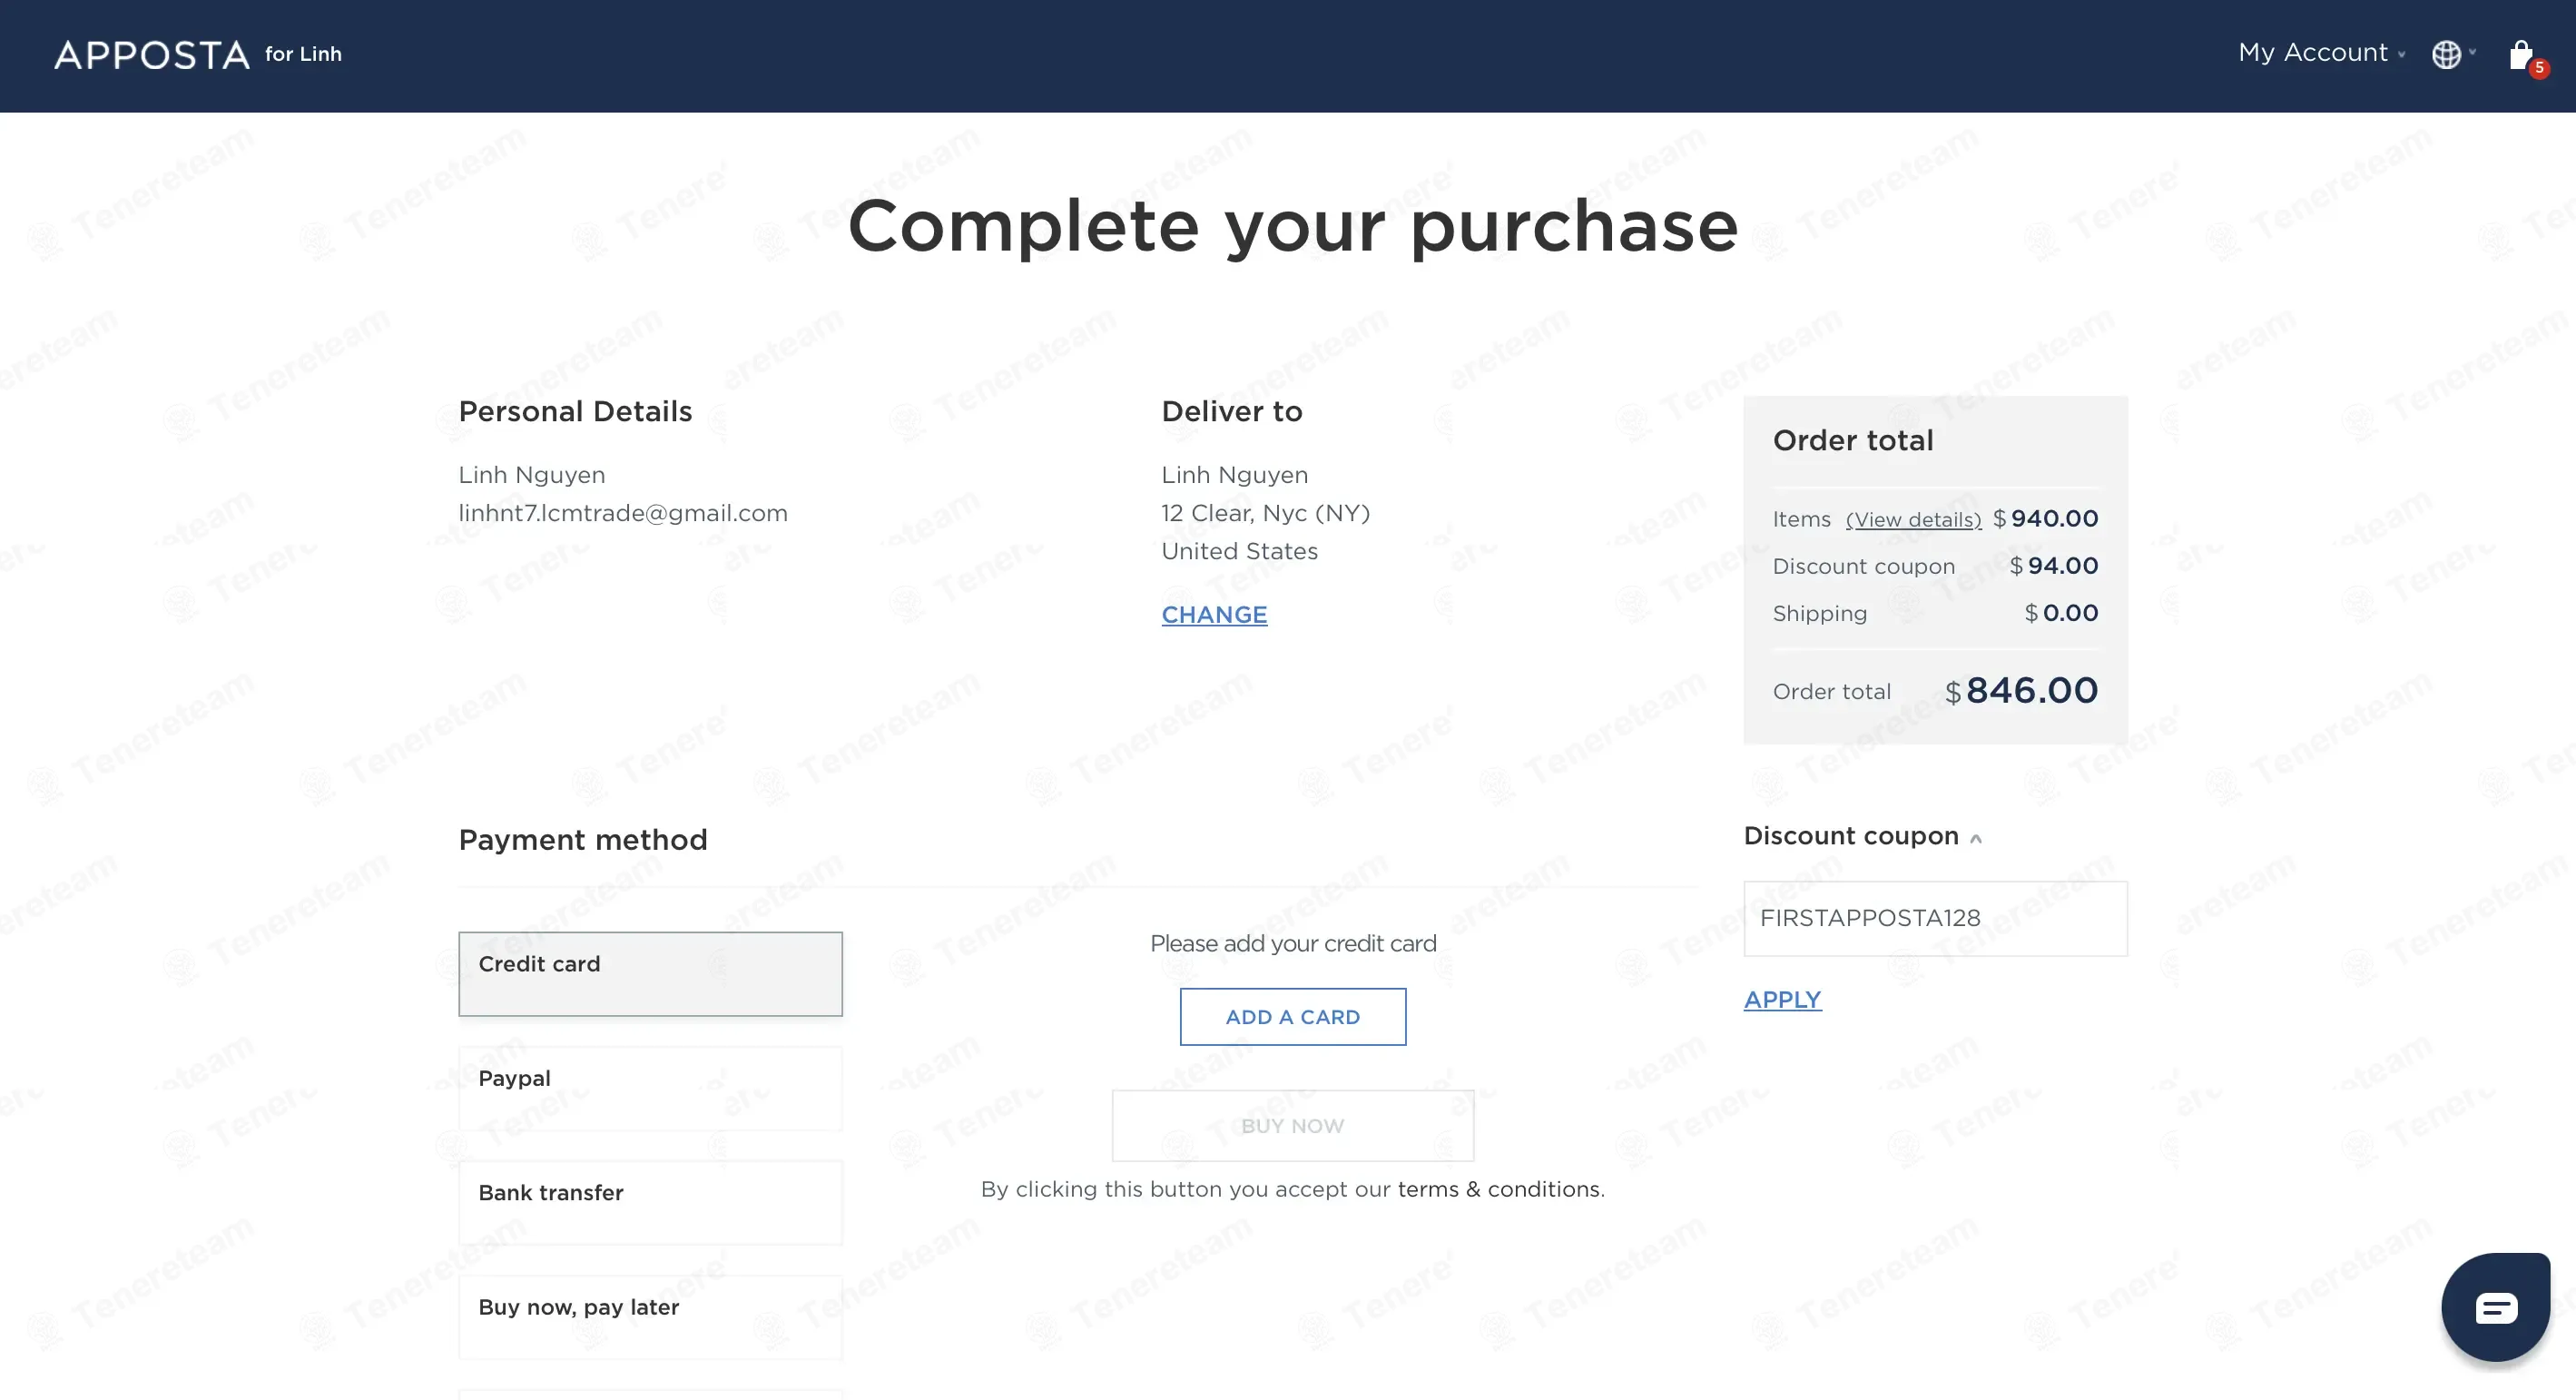
Task: Click the BUY NOW button
Action: (x=1293, y=1125)
